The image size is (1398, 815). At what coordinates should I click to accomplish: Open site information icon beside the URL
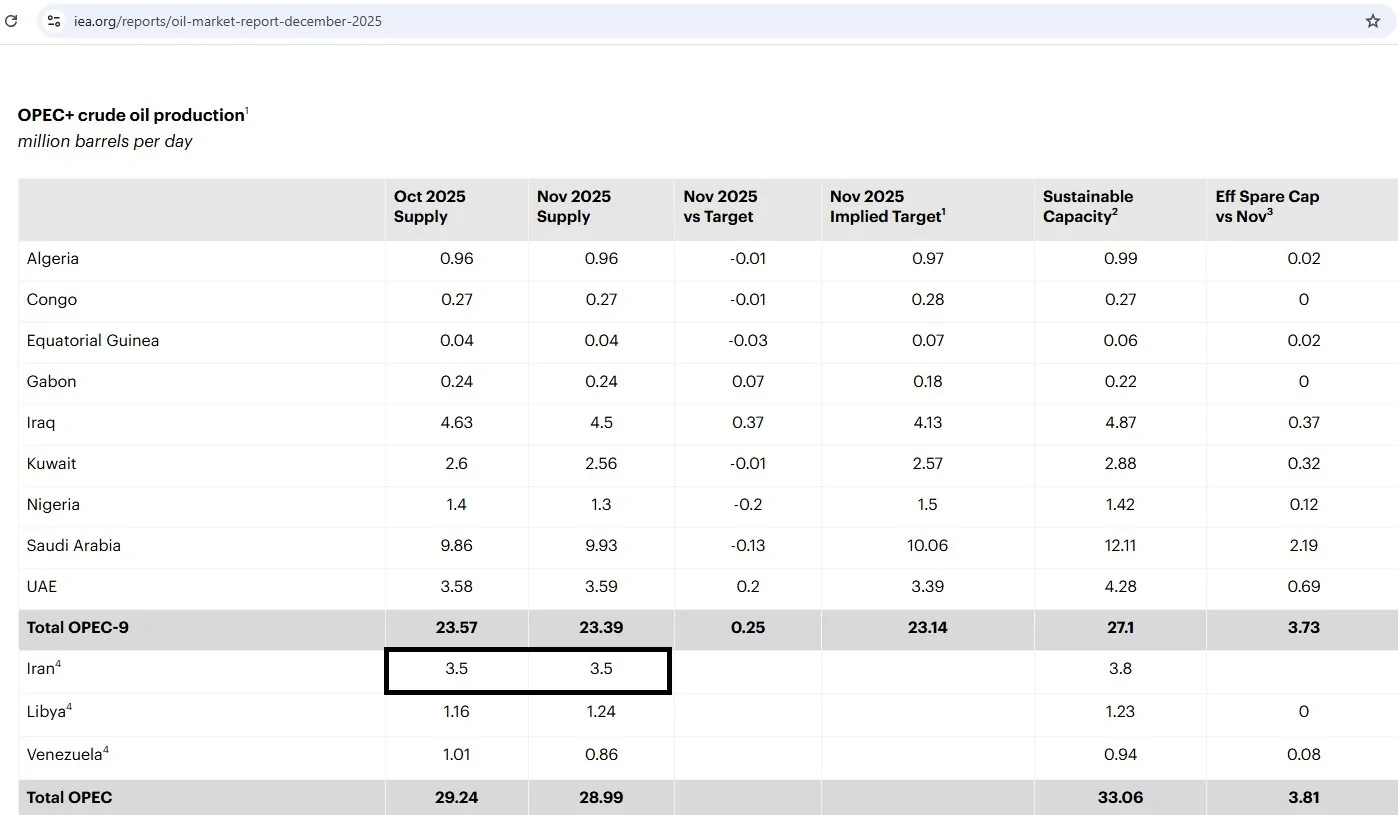(54, 21)
